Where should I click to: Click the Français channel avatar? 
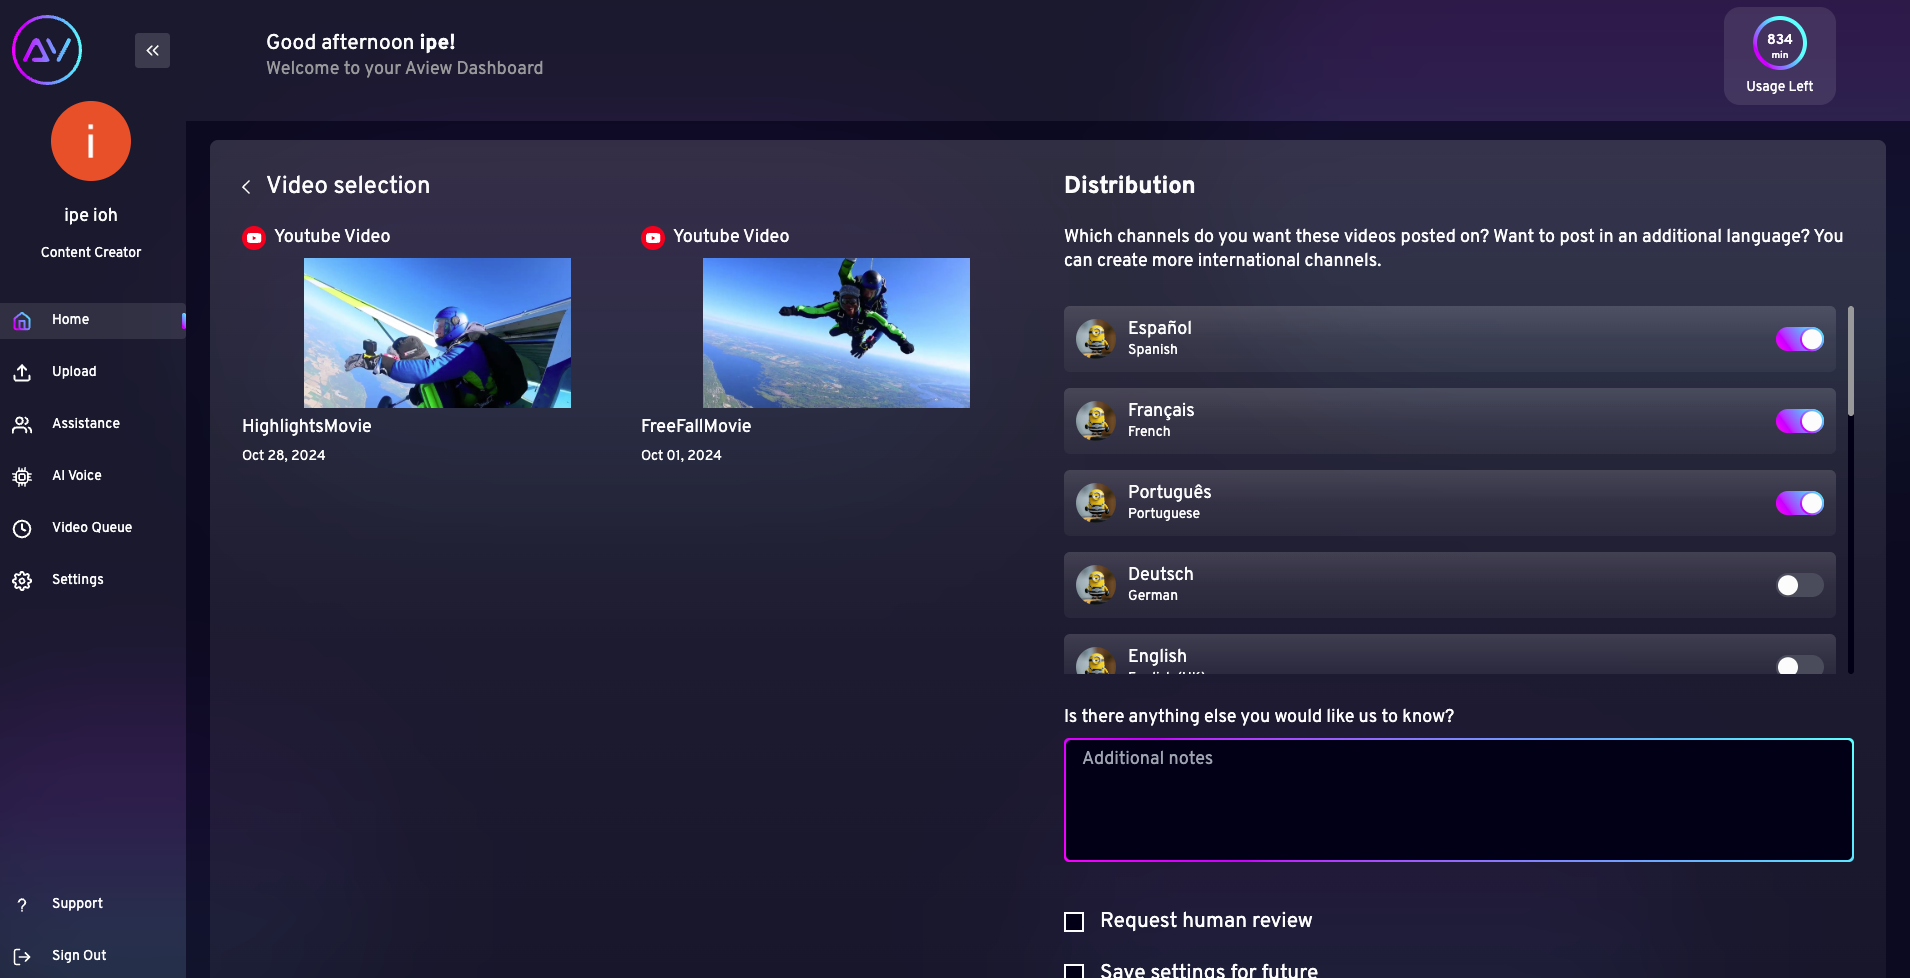1096,421
